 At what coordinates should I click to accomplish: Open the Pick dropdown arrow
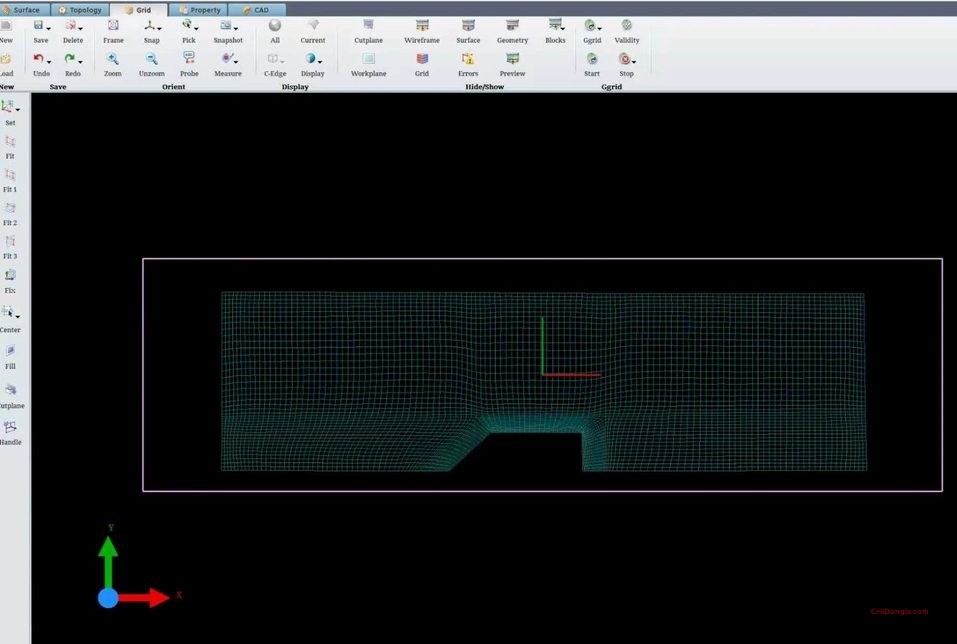pos(196,28)
